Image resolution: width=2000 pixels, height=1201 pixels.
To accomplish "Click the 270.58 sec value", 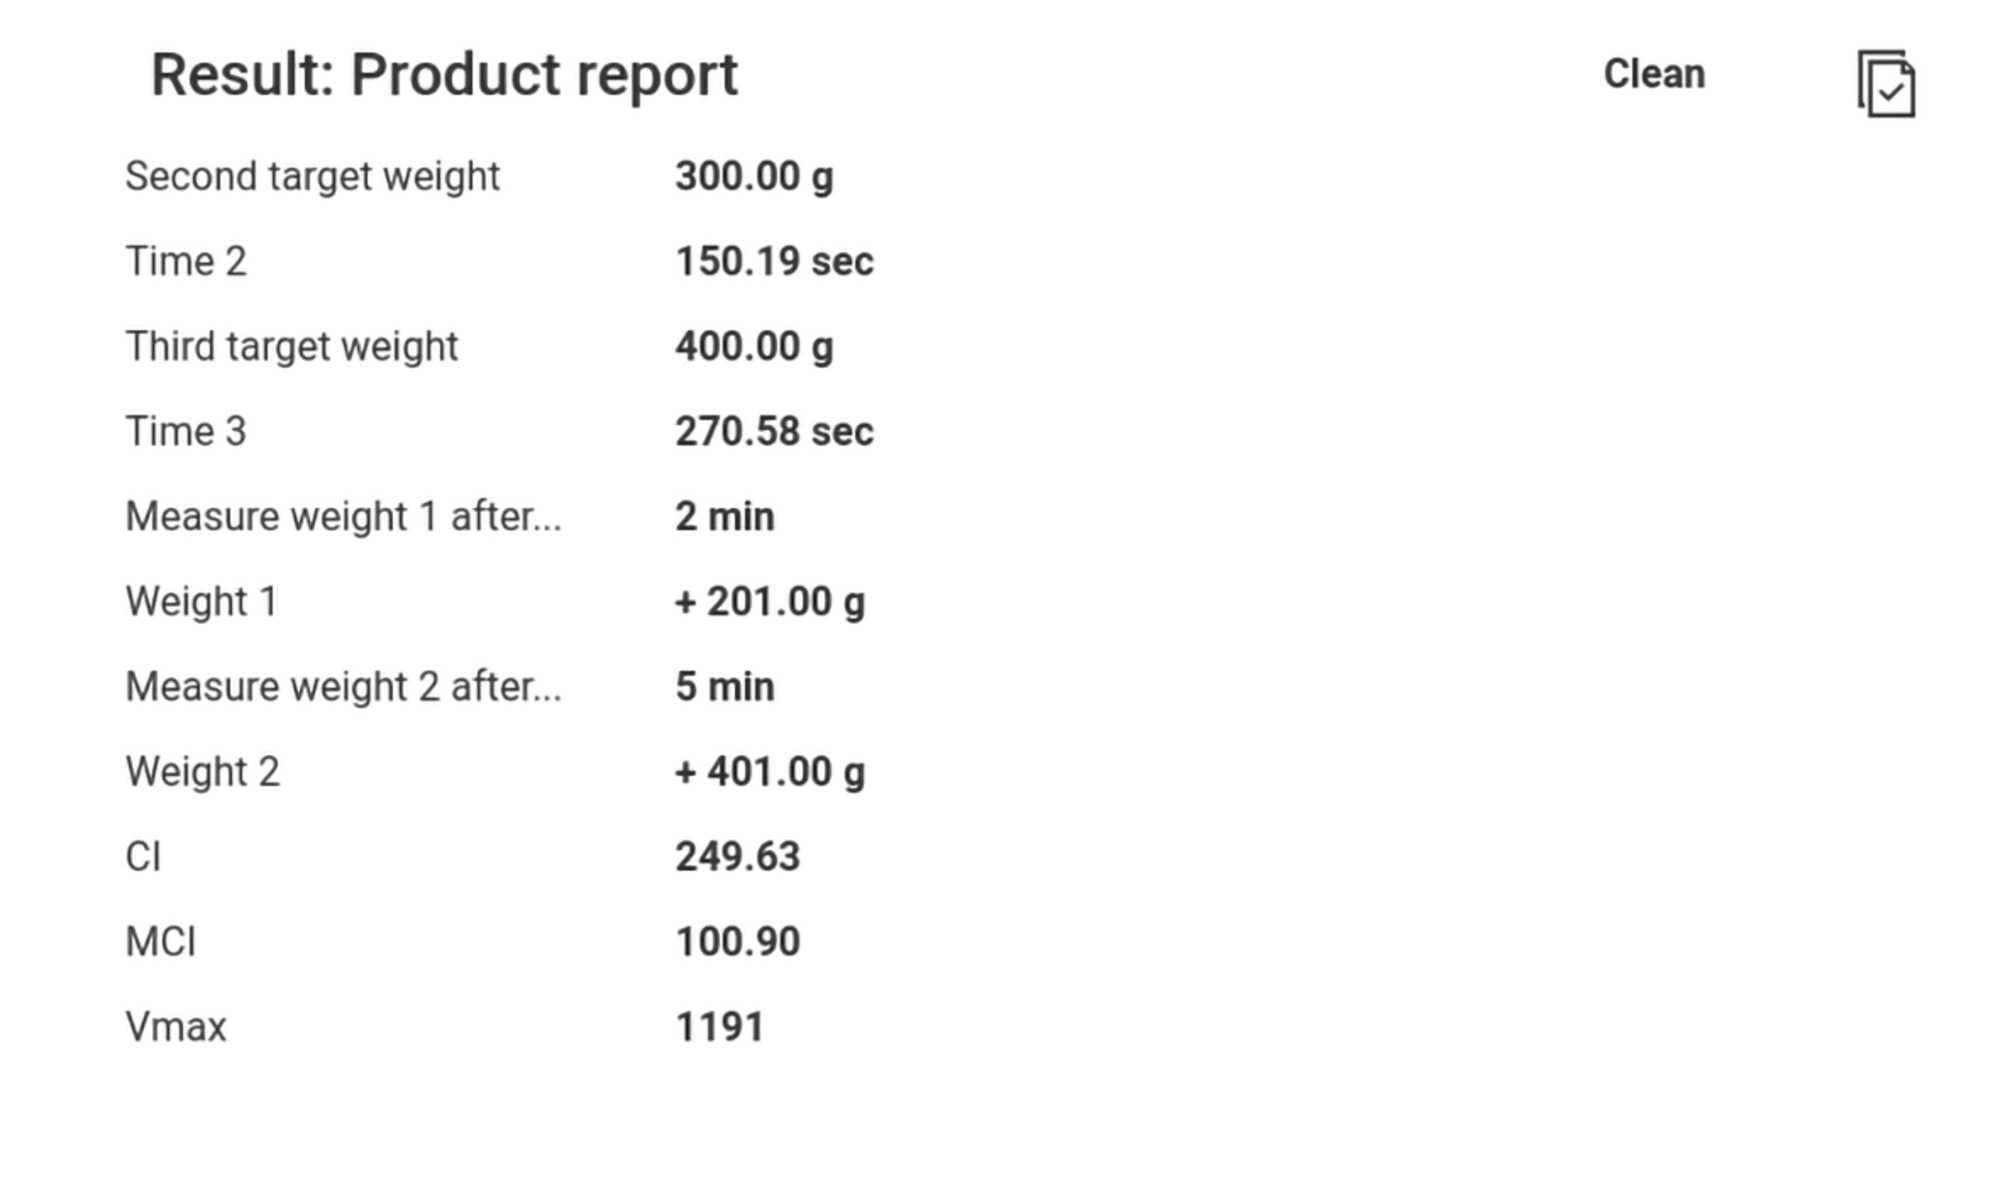I will 774,432.
